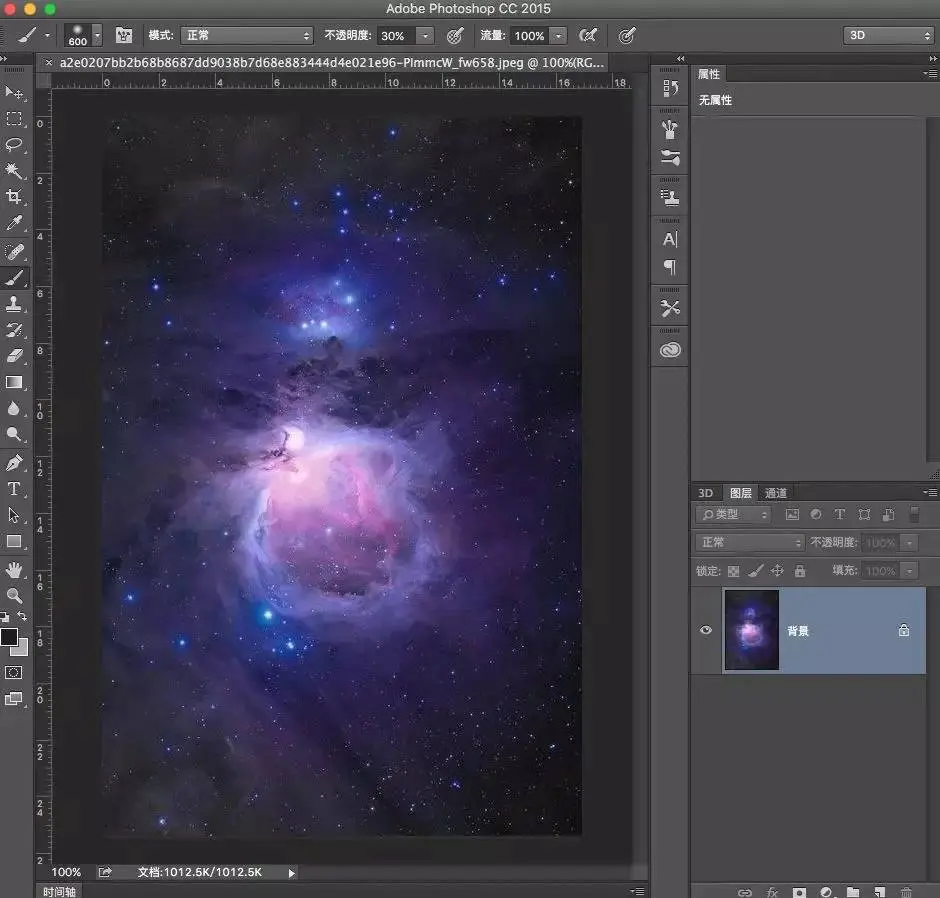Image resolution: width=940 pixels, height=898 pixels.
Task: Switch to the 通道 tab
Action: click(x=776, y=493)
